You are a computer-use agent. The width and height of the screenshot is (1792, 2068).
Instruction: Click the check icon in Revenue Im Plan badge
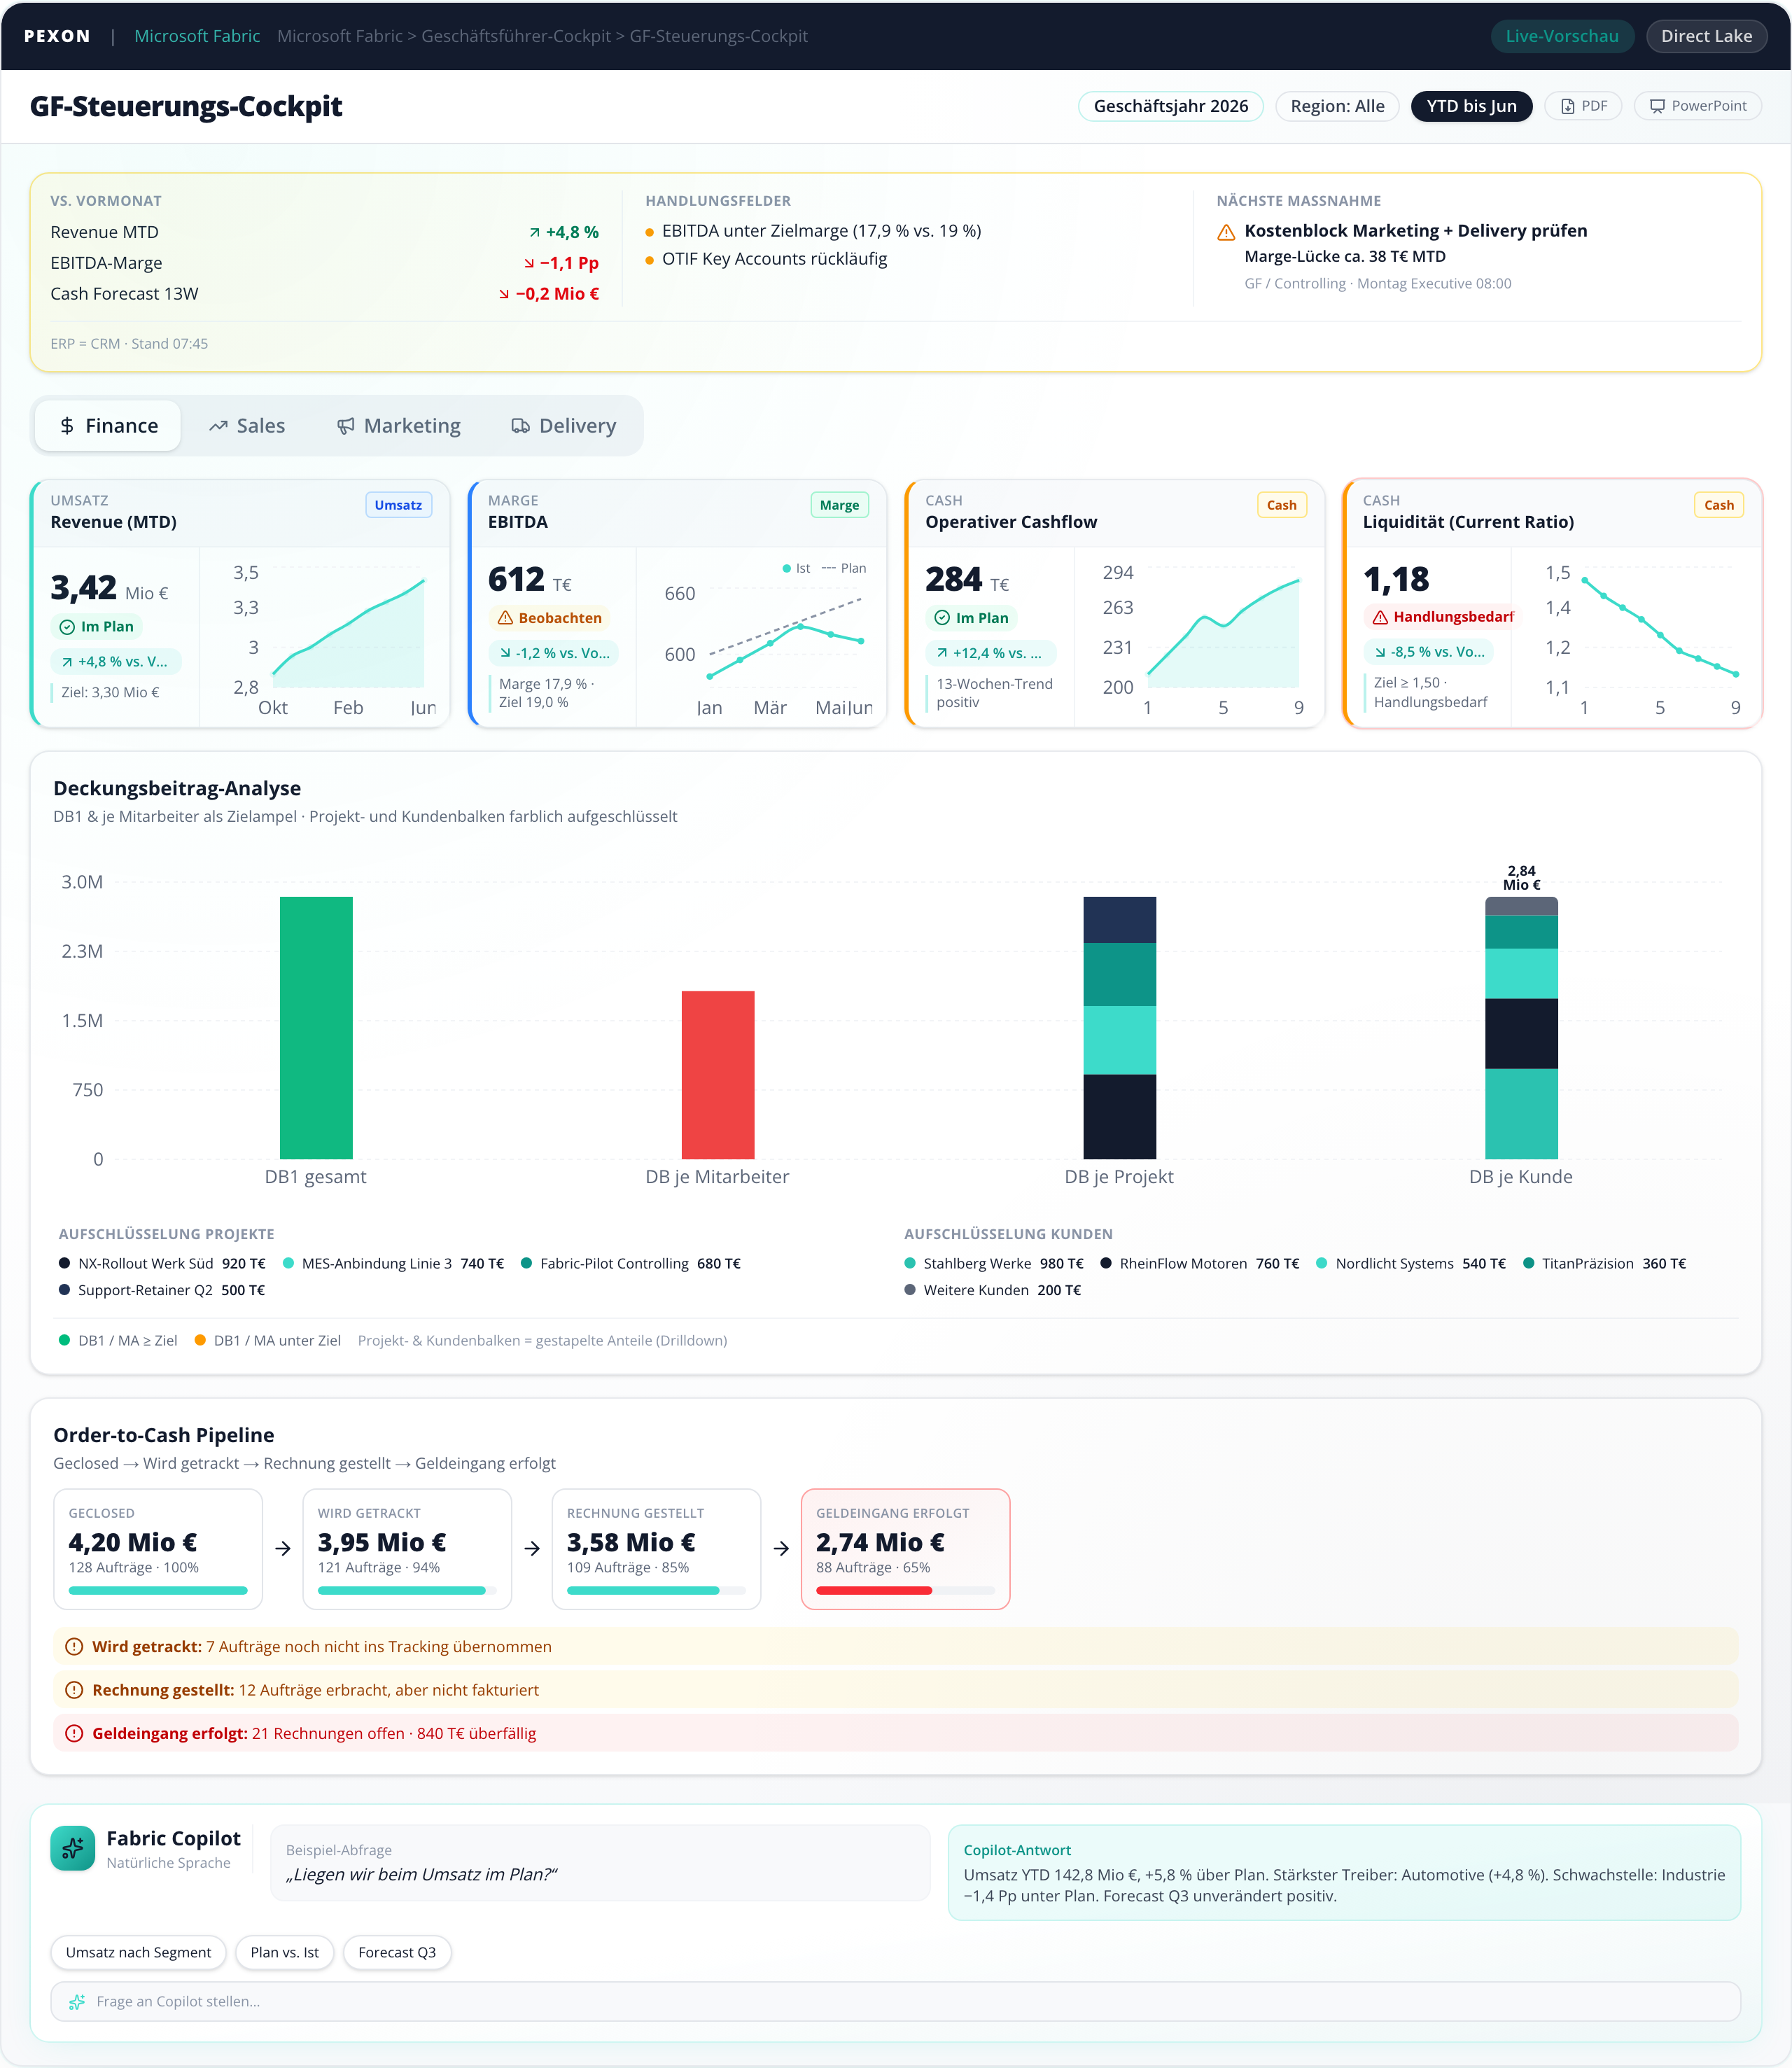pyautogui.click(x=67, y=627)
